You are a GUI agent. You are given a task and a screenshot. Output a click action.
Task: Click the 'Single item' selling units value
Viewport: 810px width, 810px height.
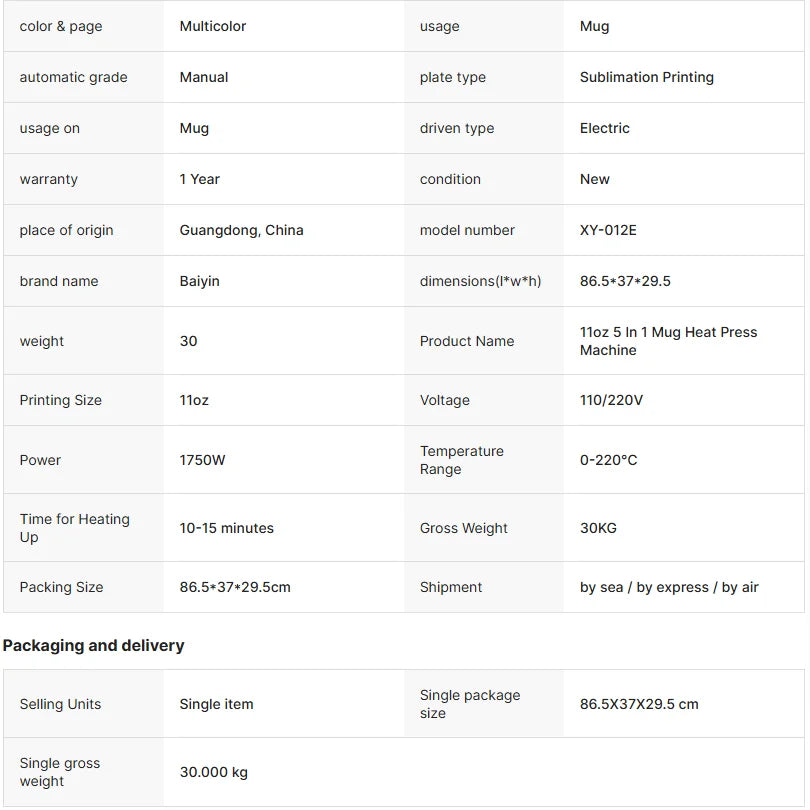click(x=216, y=705)
